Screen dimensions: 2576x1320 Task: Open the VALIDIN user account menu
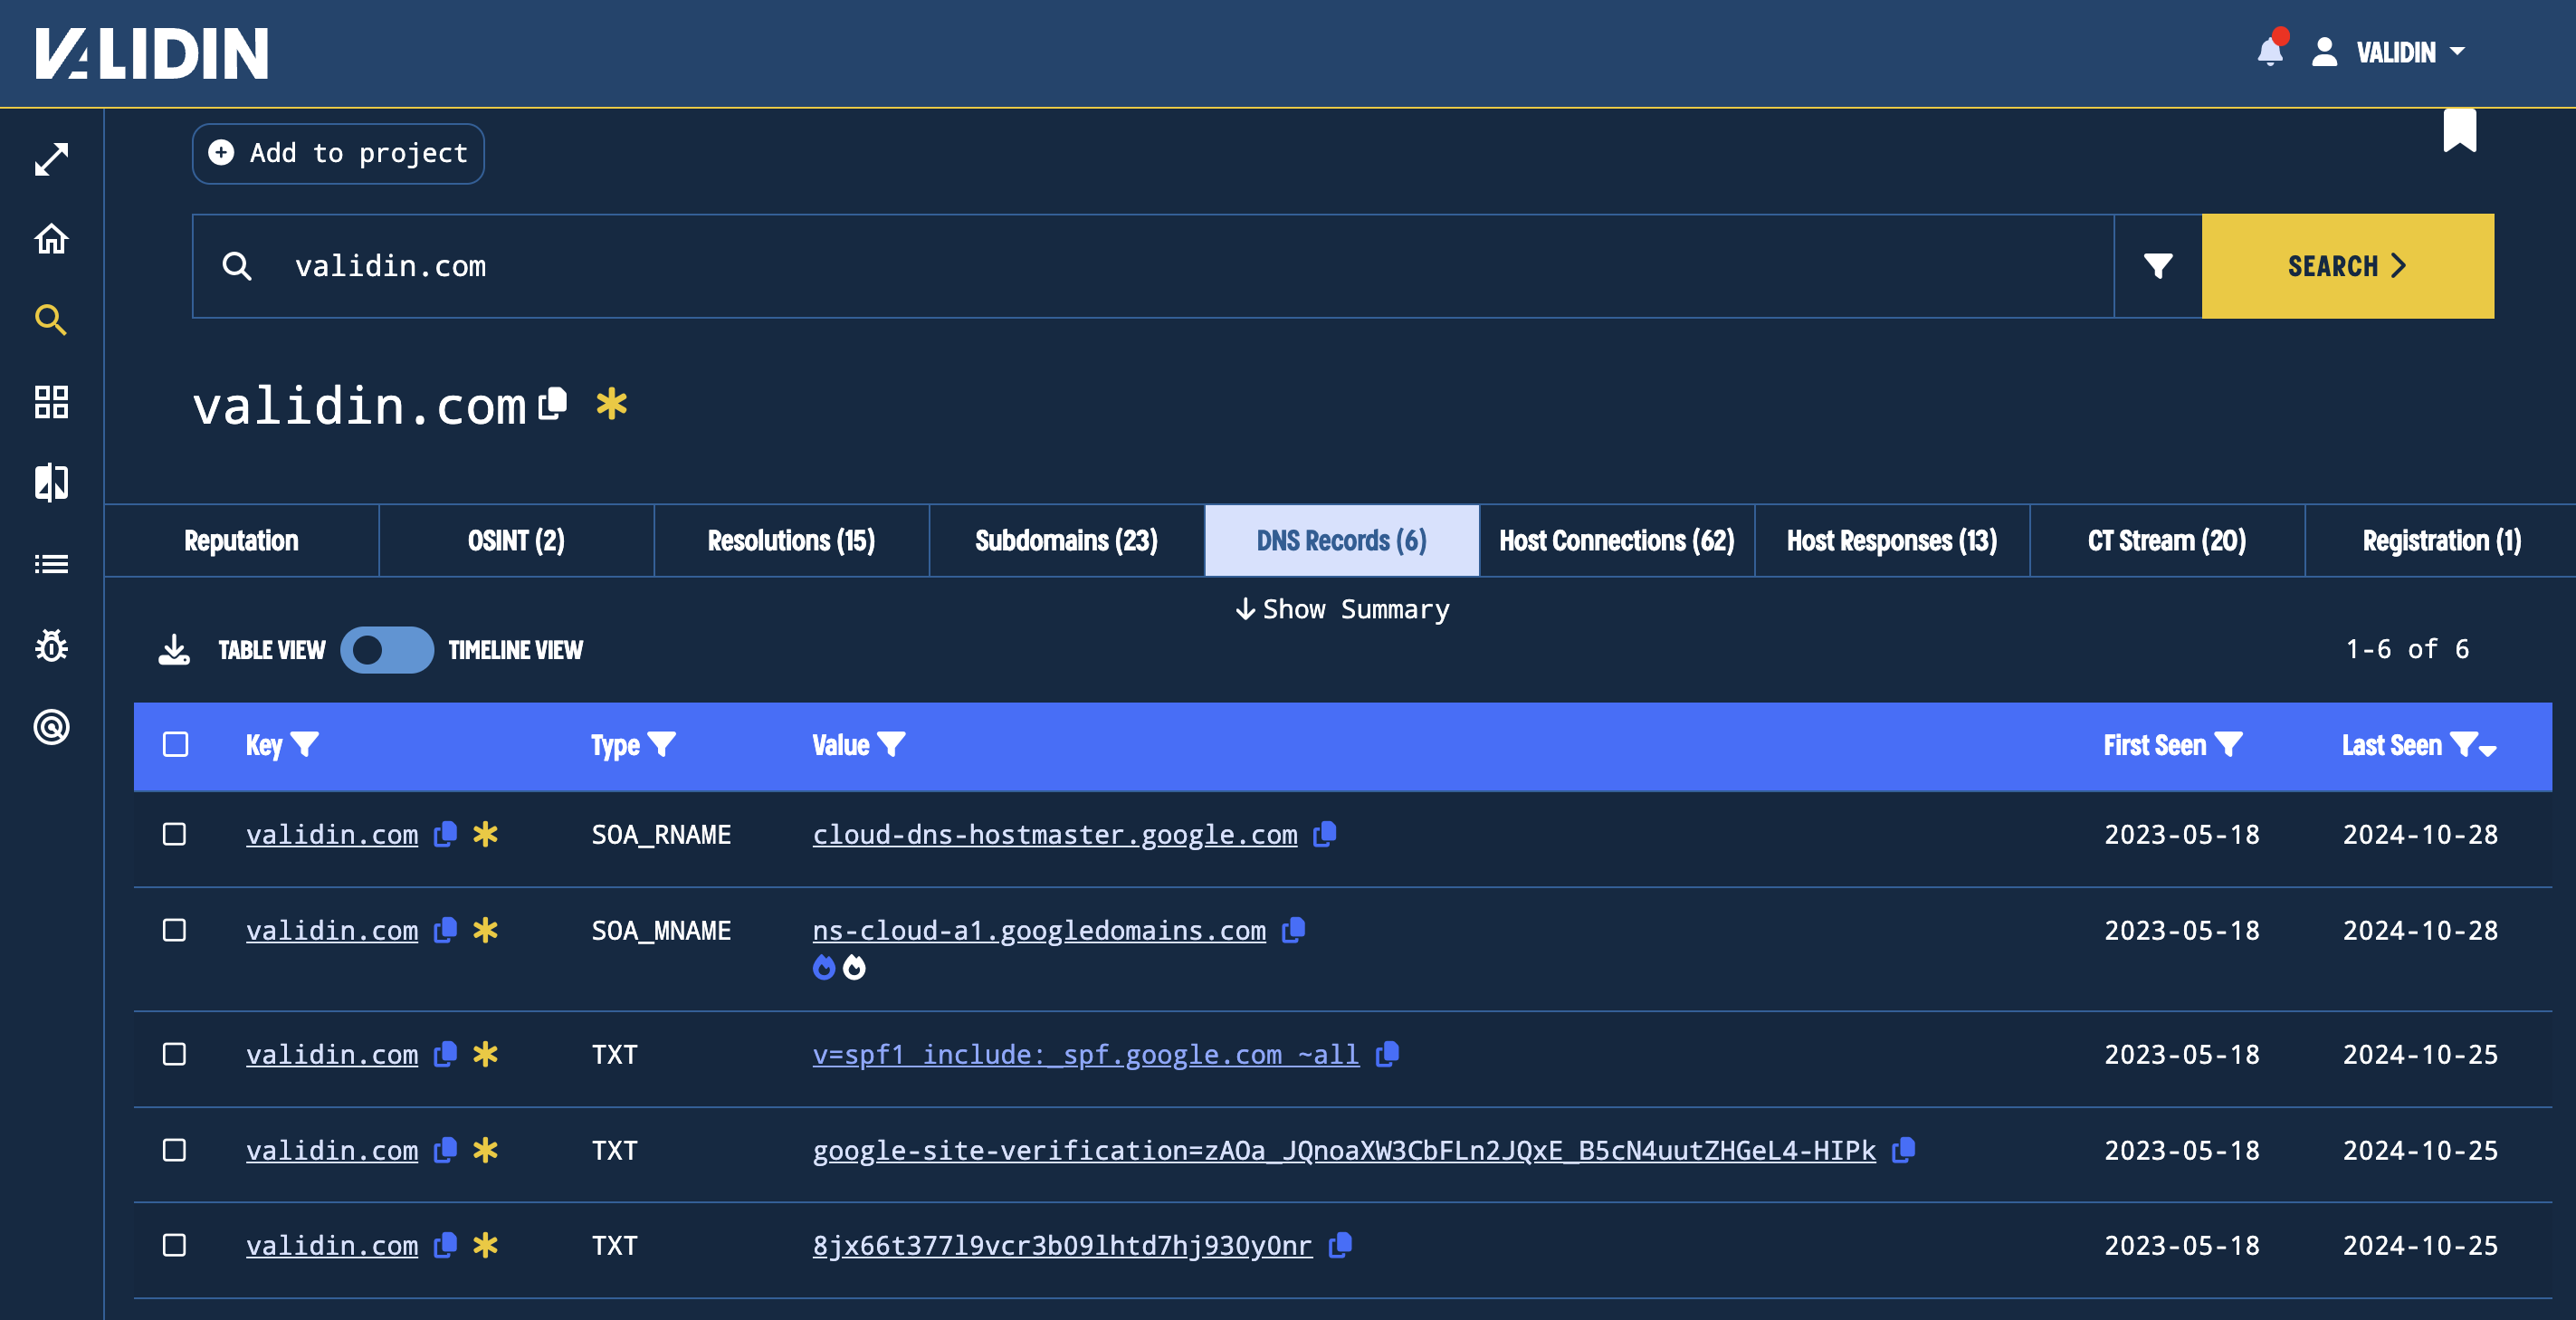[x=2388, y=52]
